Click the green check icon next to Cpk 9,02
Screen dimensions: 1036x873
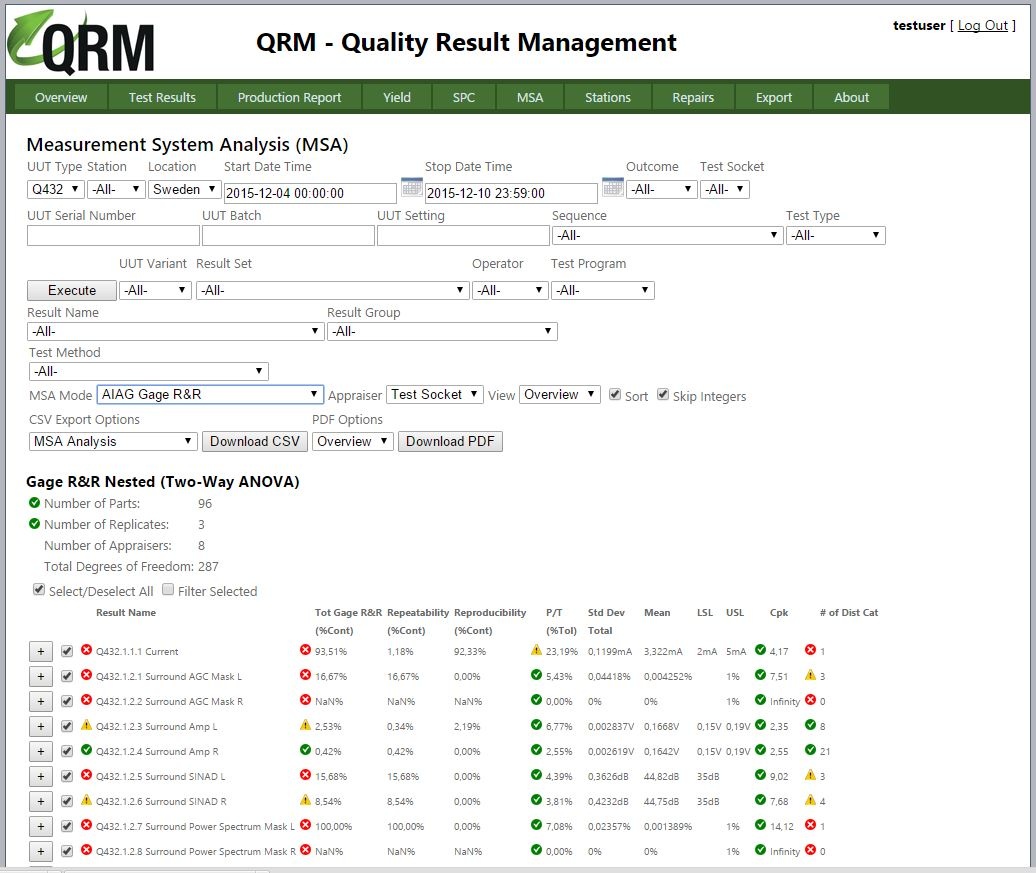(760, 775)
